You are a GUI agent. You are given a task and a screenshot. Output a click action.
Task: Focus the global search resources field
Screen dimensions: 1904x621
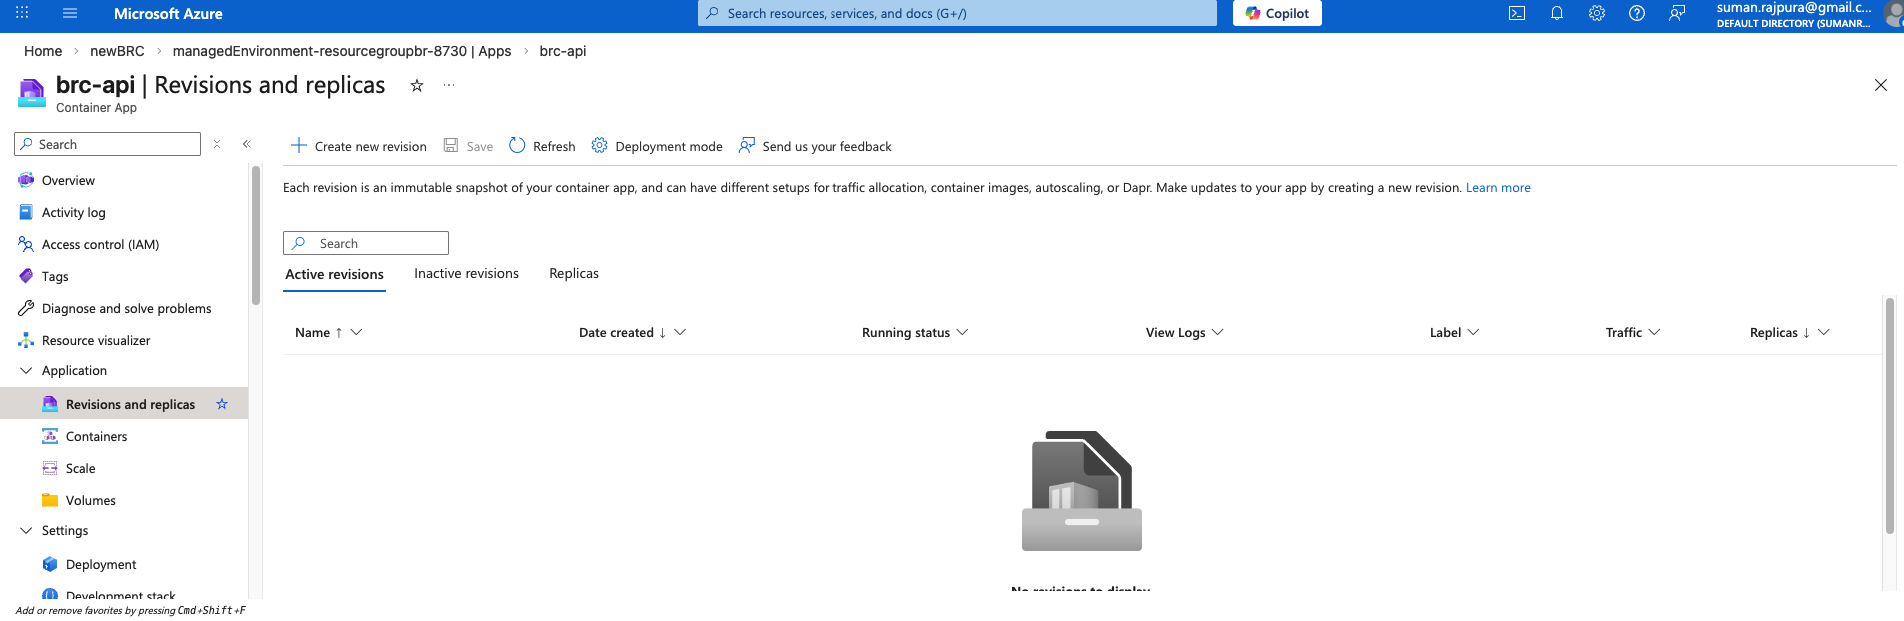point(957,13)
